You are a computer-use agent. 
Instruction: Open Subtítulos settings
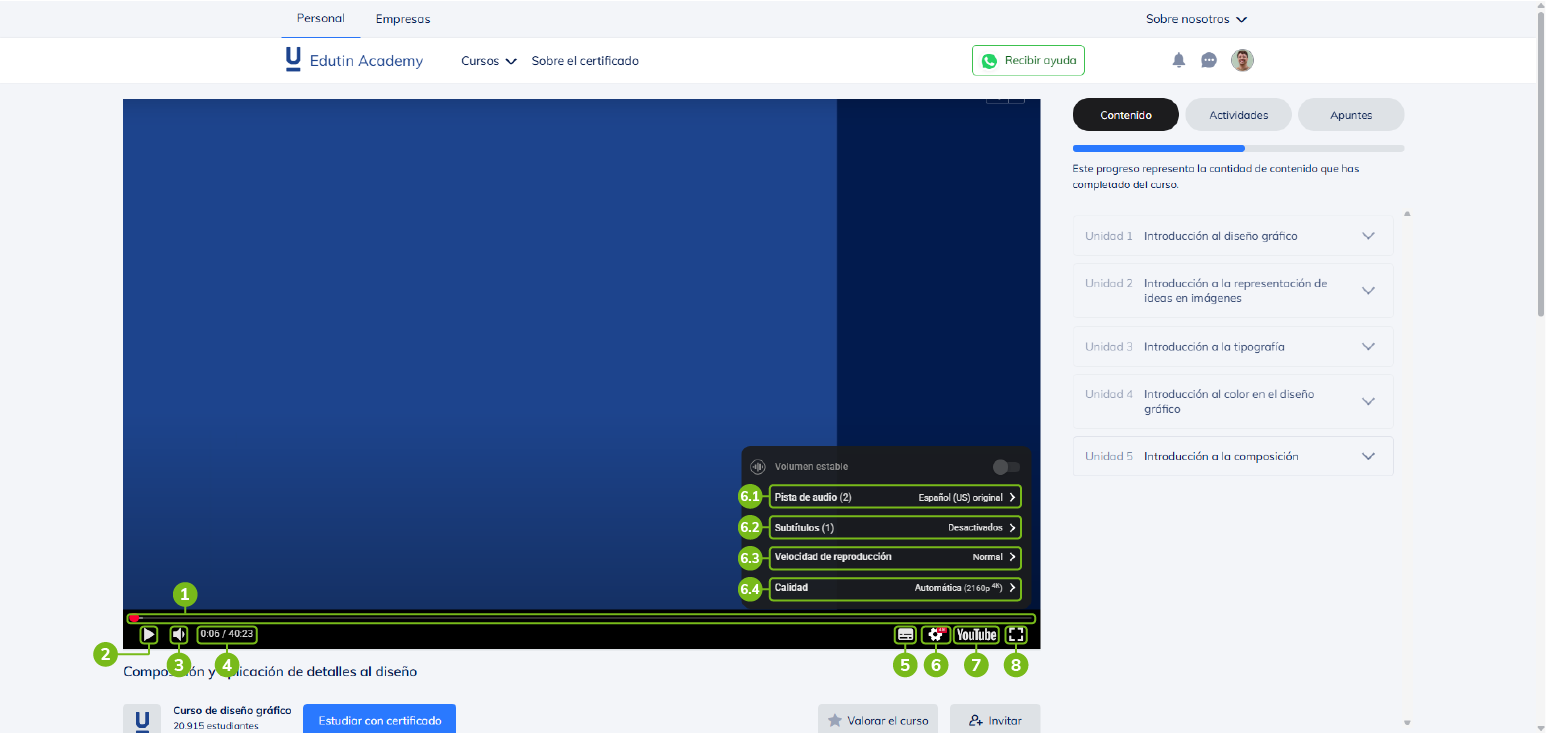[x=895, y=527]
